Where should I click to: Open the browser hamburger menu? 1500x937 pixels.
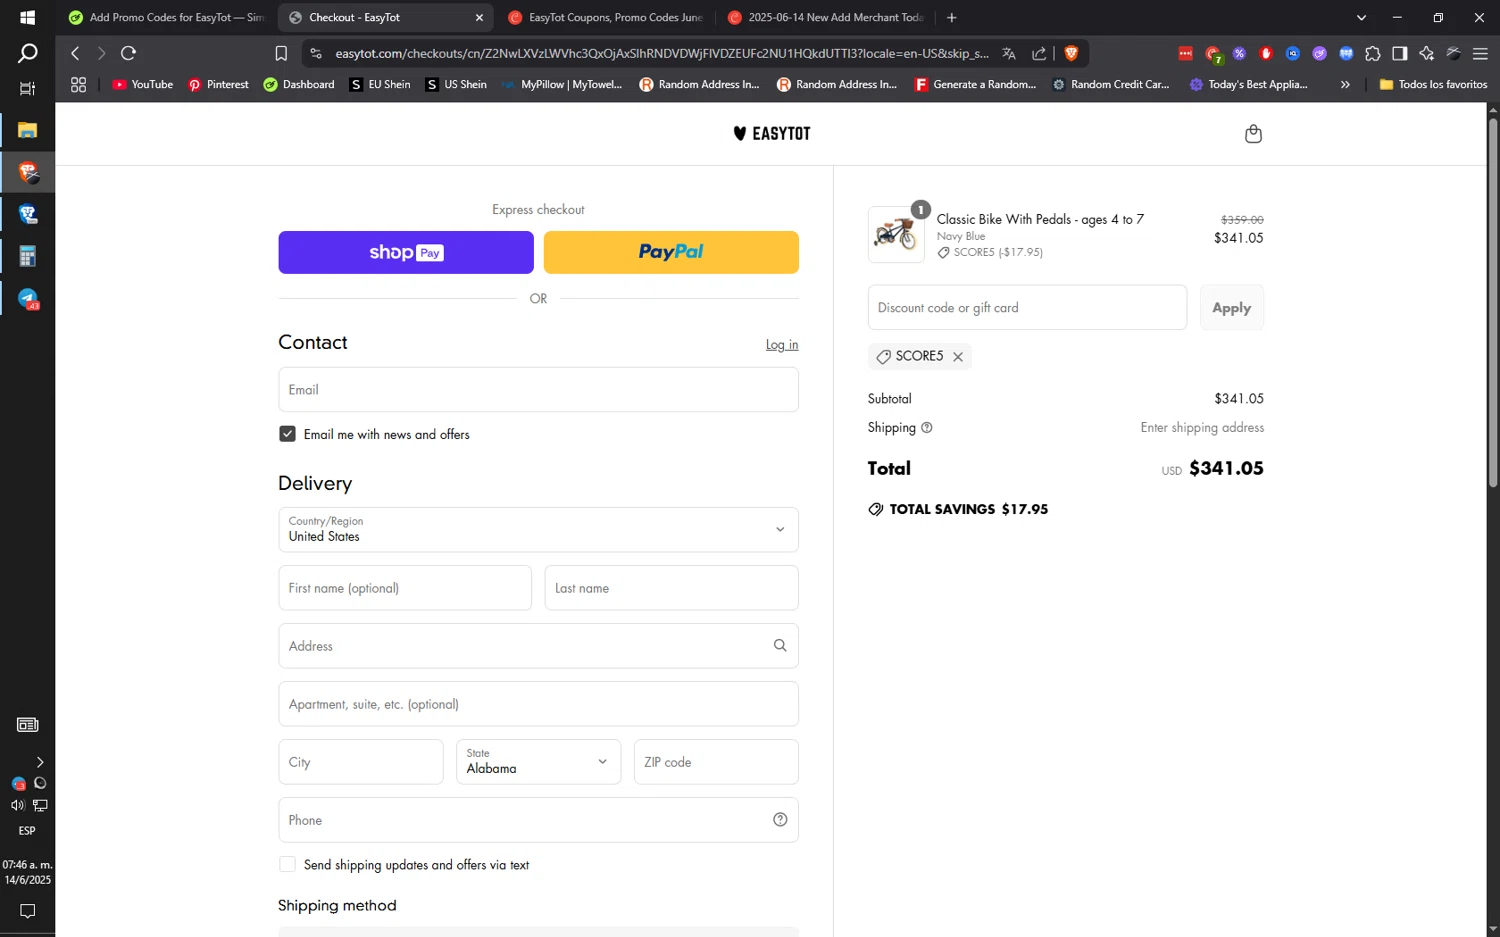click(x=1481, y=53)
